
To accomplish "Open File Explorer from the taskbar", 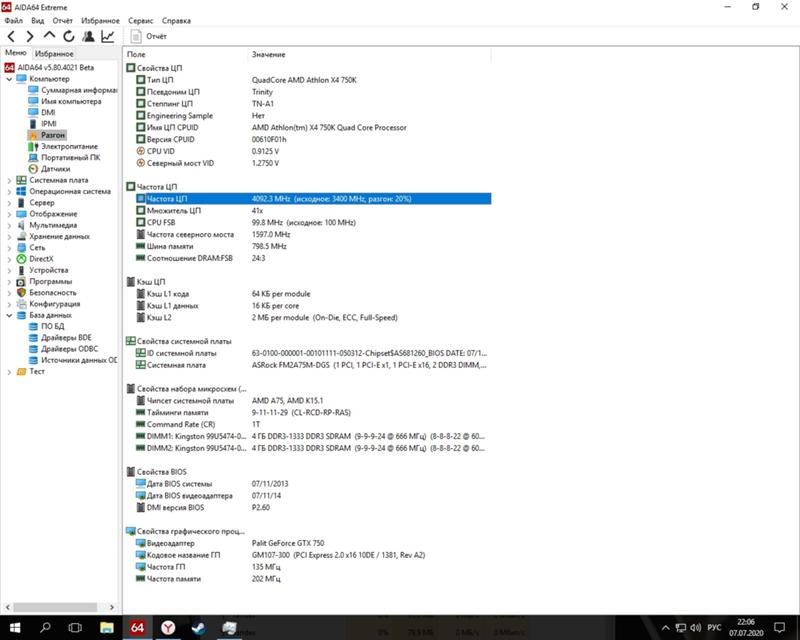I will pyautogui.click(x=107, y=627).
